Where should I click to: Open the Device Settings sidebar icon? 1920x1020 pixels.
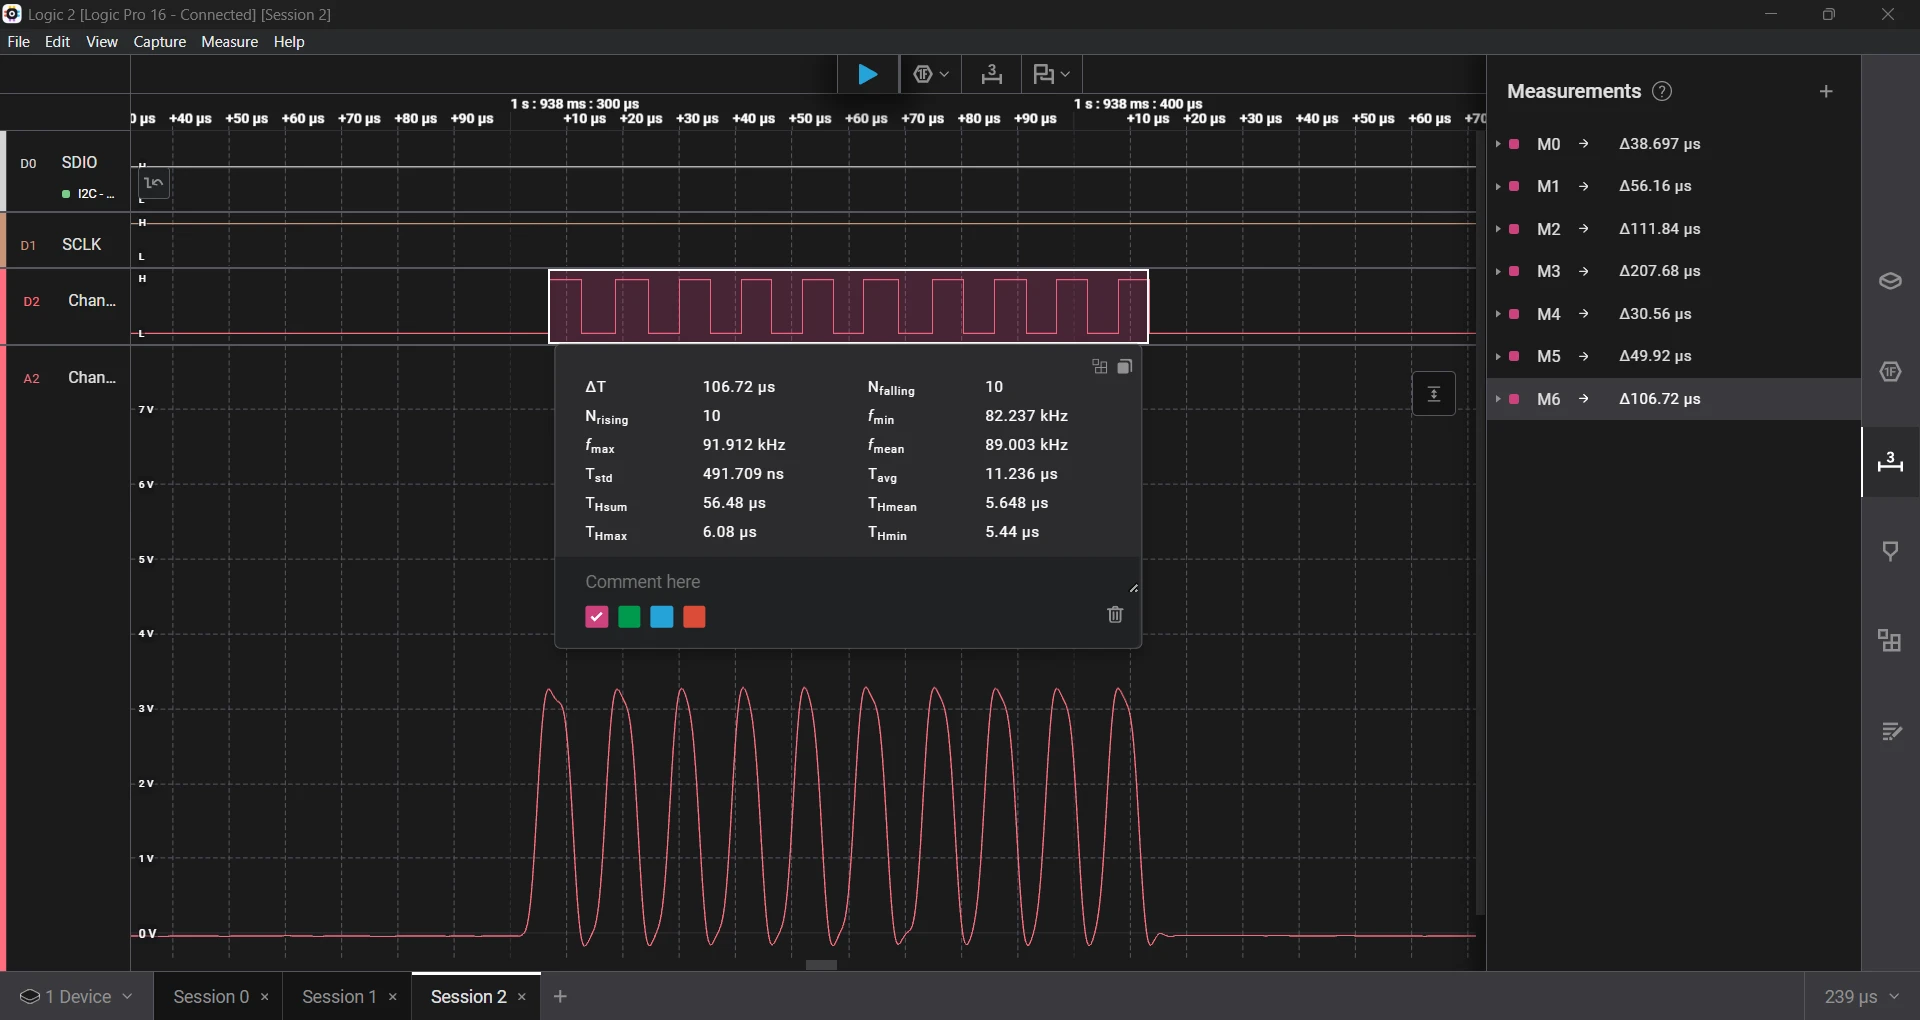[x=1890, y=282]
